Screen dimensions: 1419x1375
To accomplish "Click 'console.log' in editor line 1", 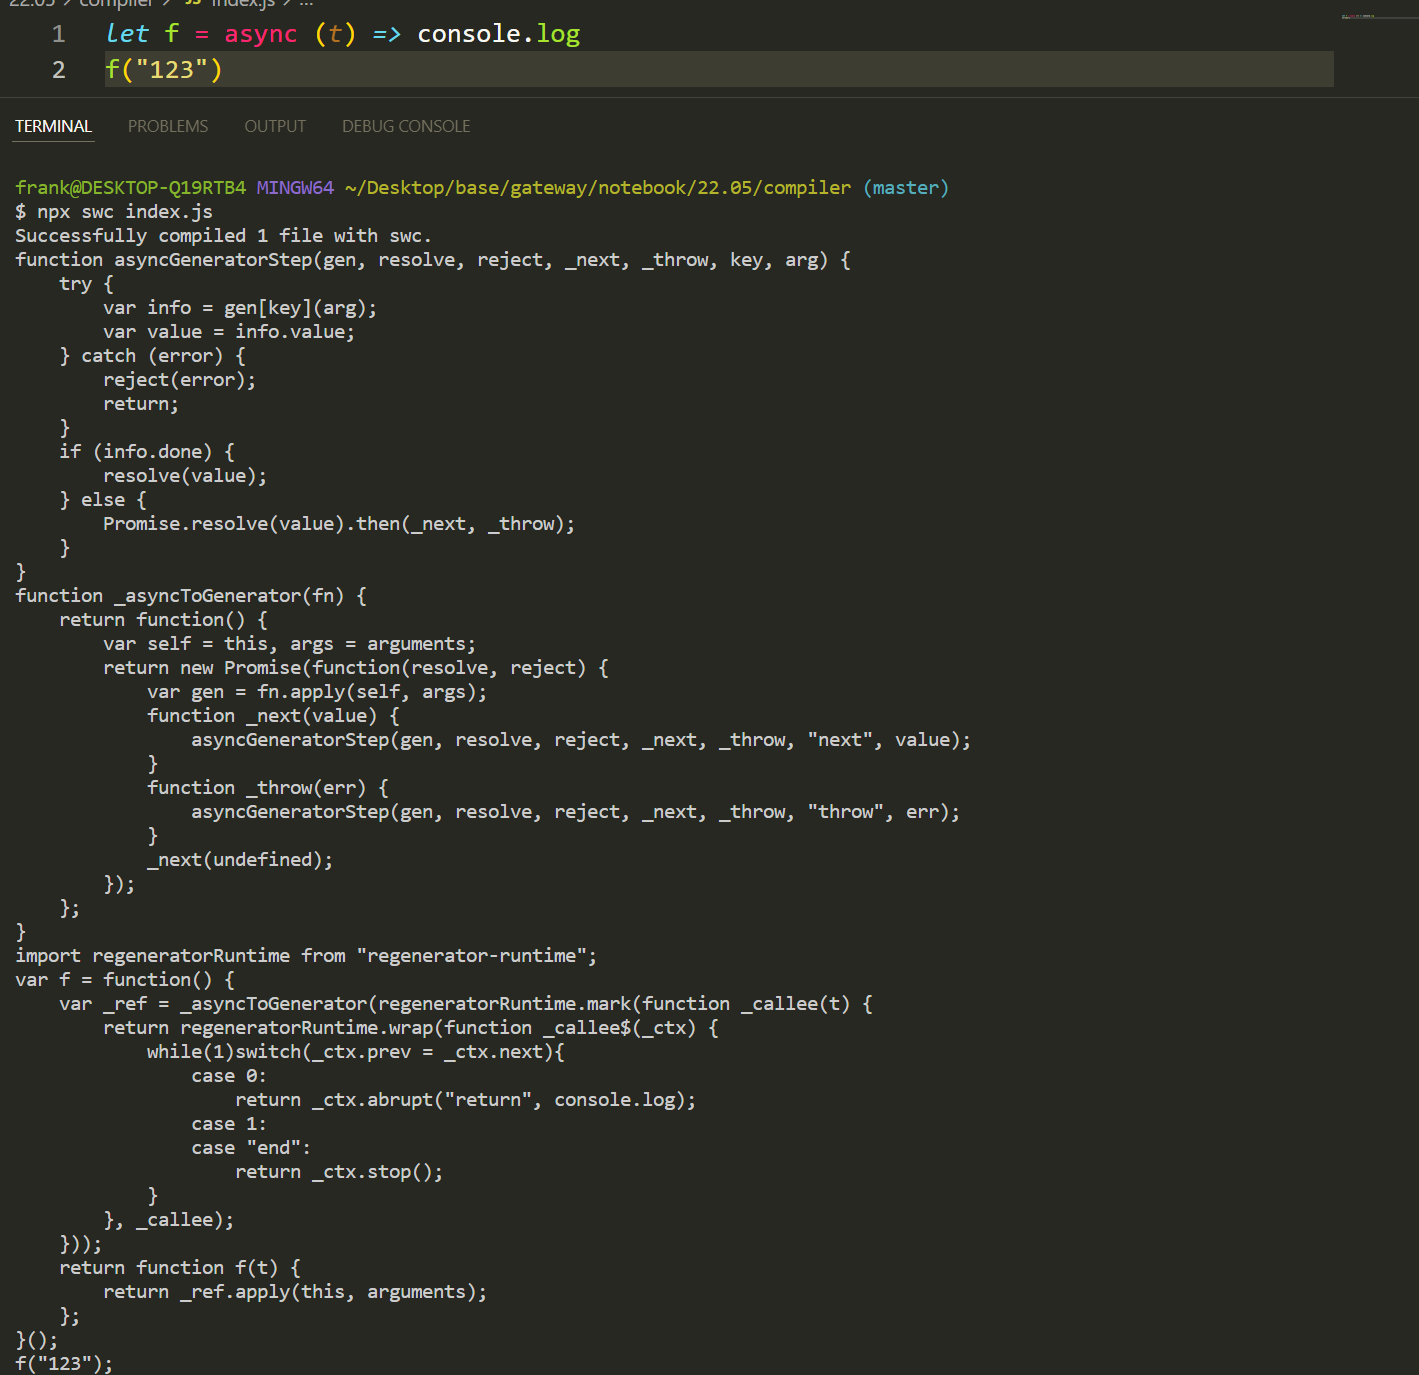I will [x=498, y=34].
